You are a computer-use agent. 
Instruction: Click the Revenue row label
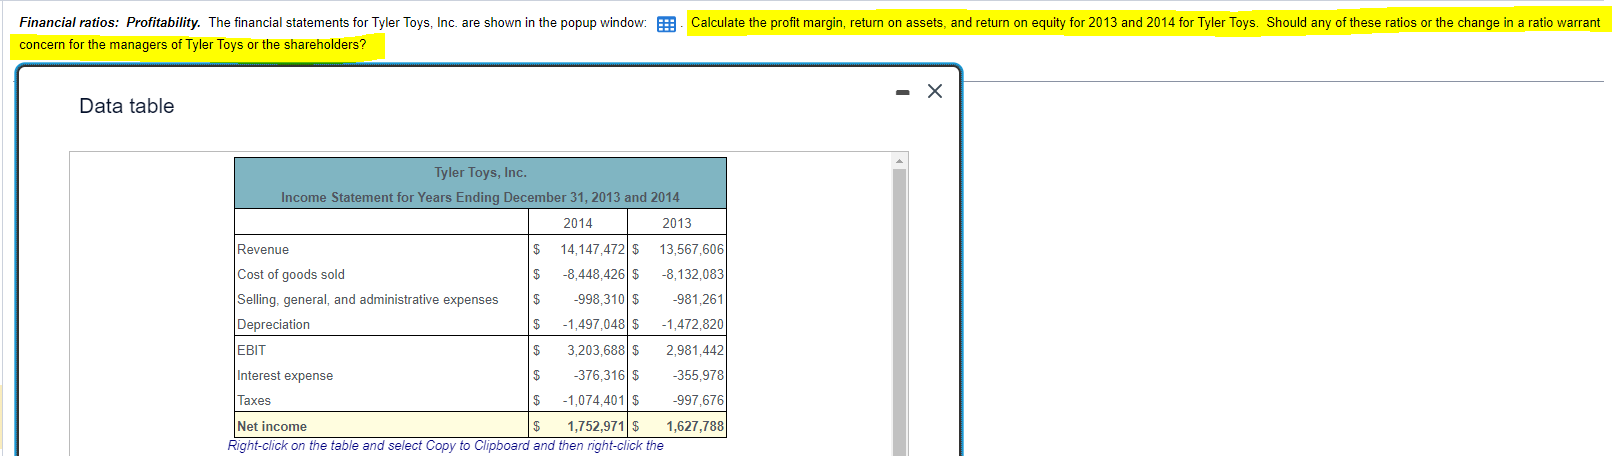coord(263,249)
